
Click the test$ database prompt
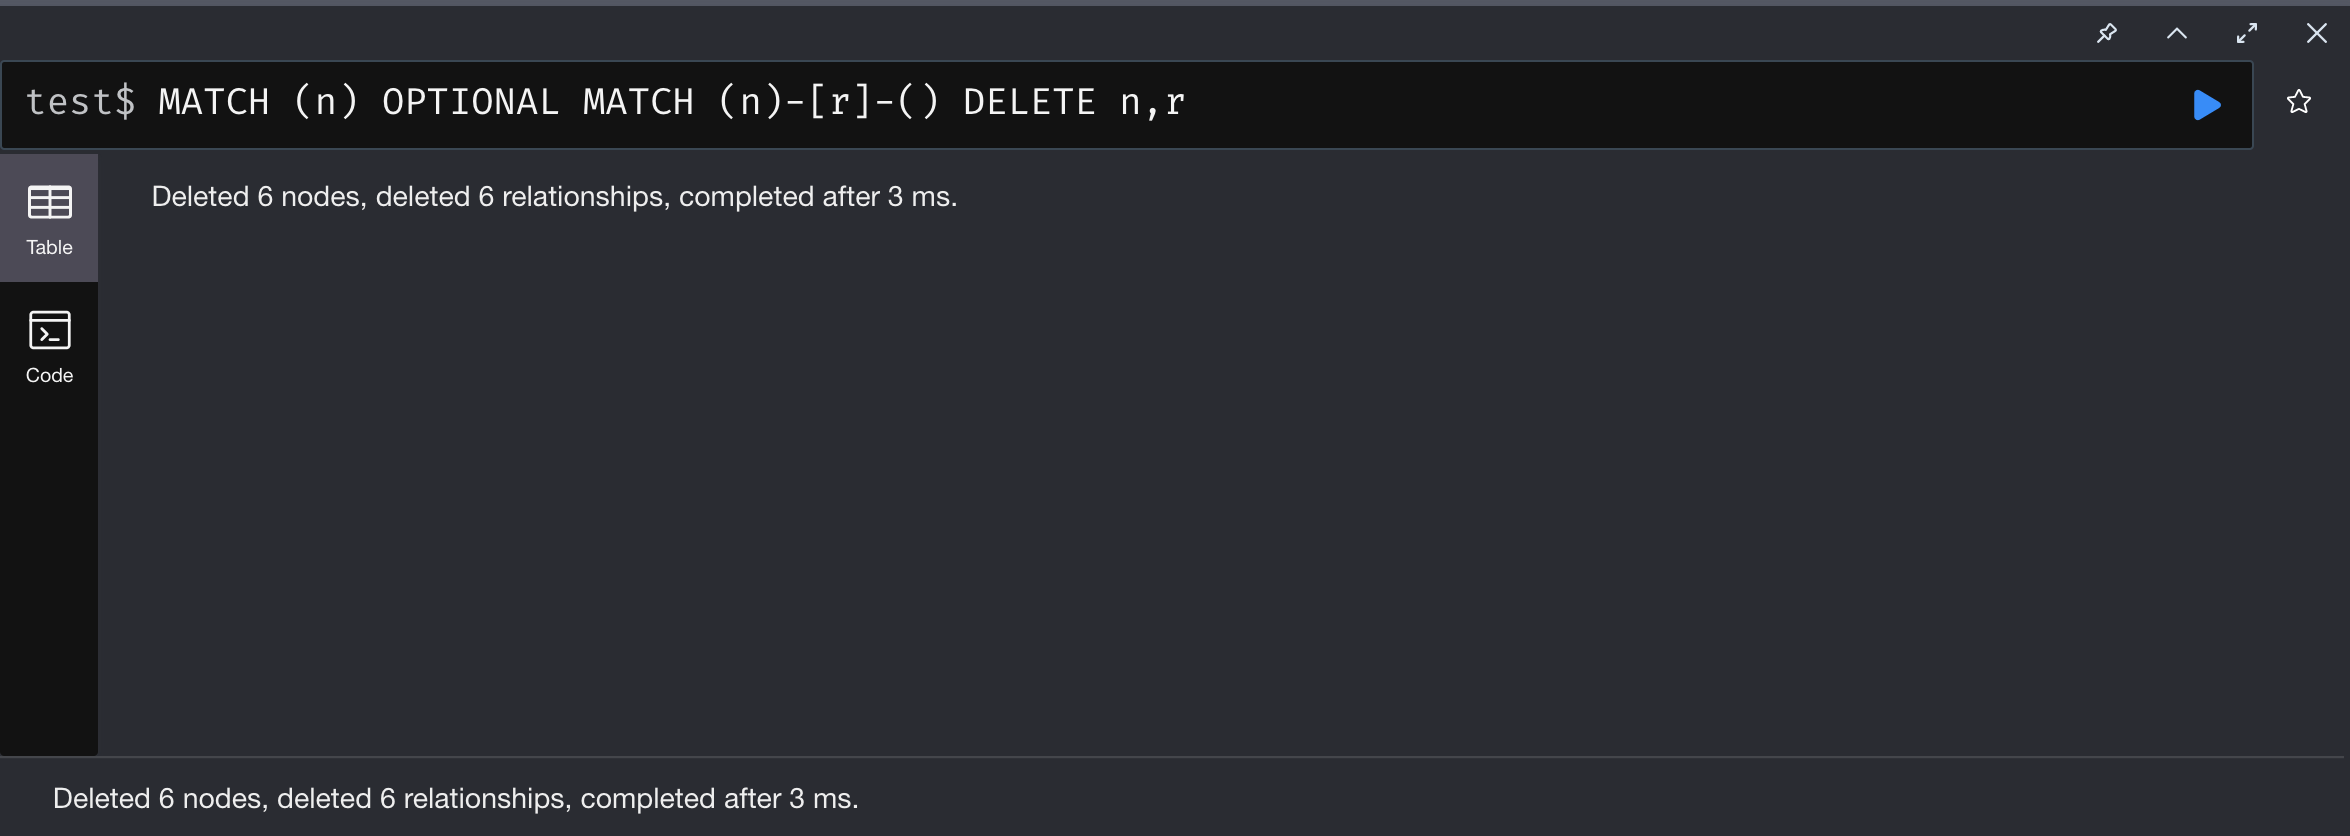(80, 102)
